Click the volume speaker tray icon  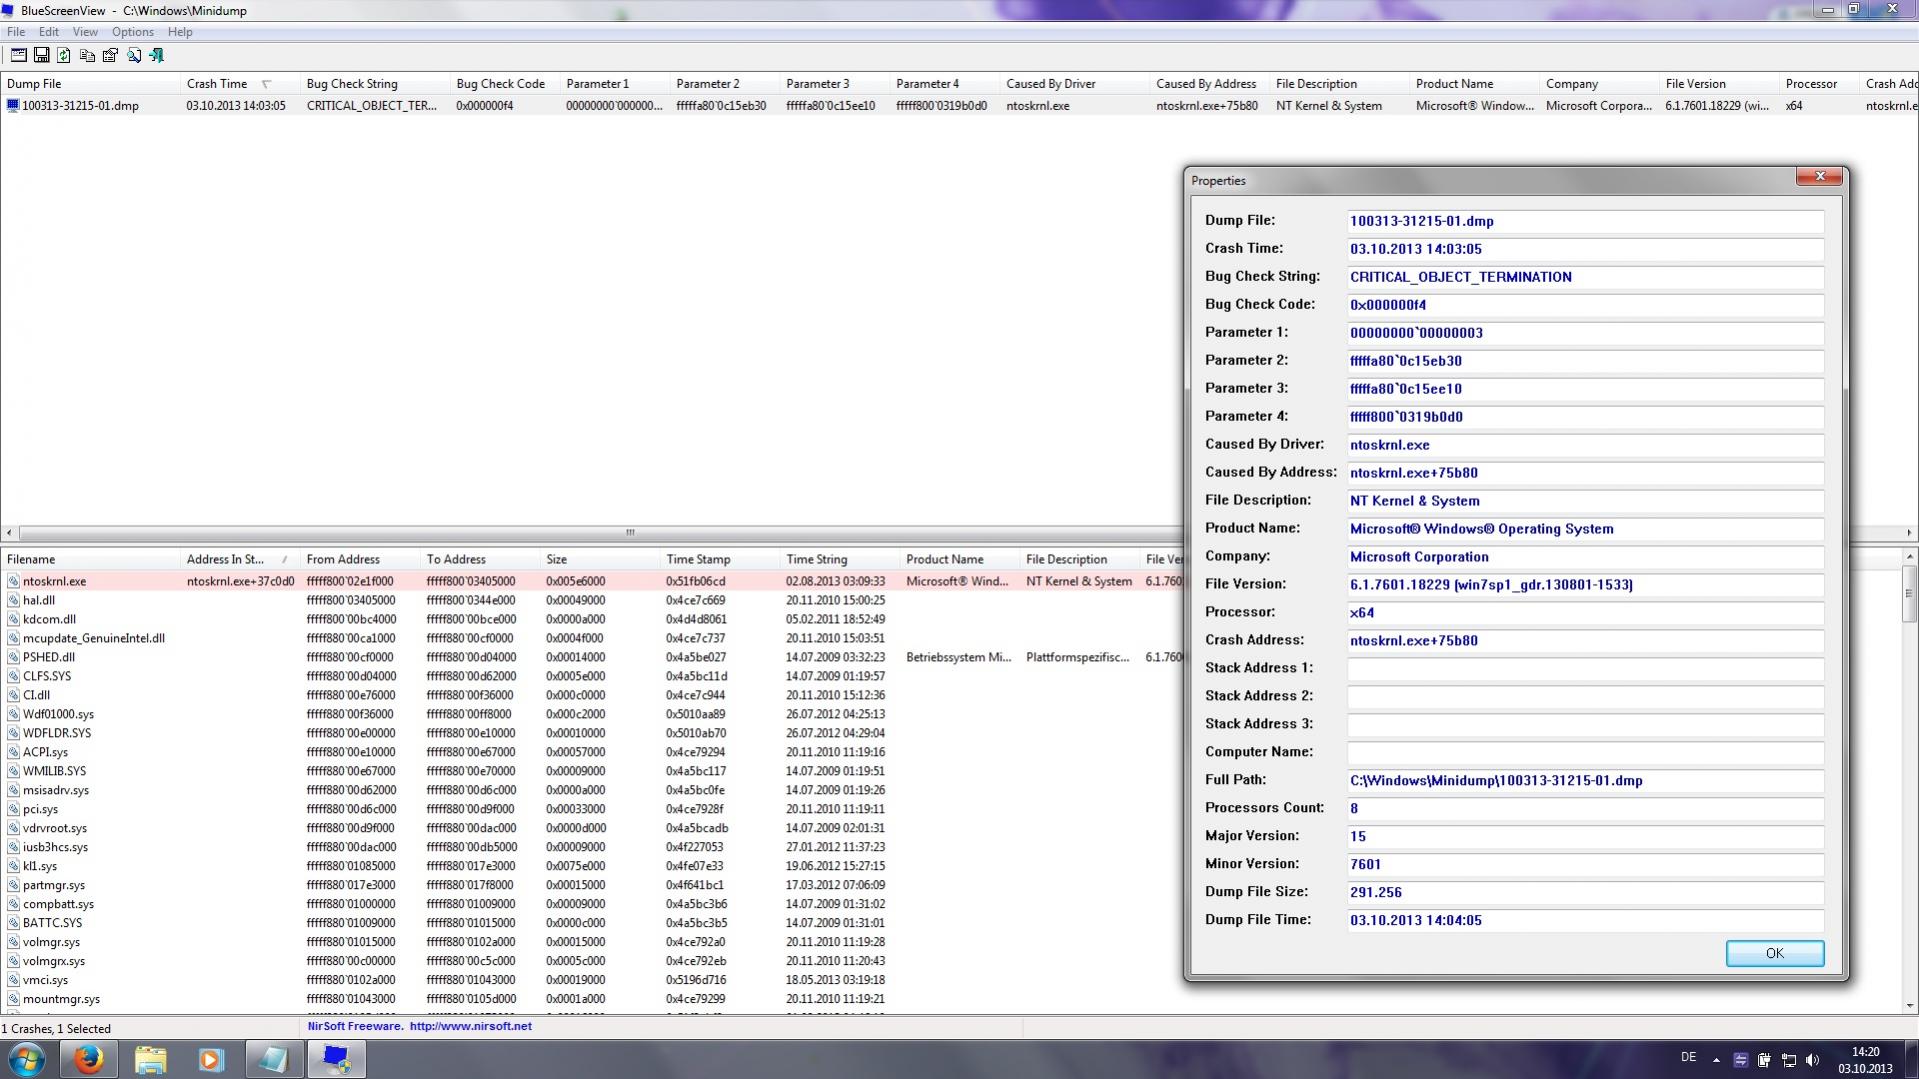tap(1812, 1060)
